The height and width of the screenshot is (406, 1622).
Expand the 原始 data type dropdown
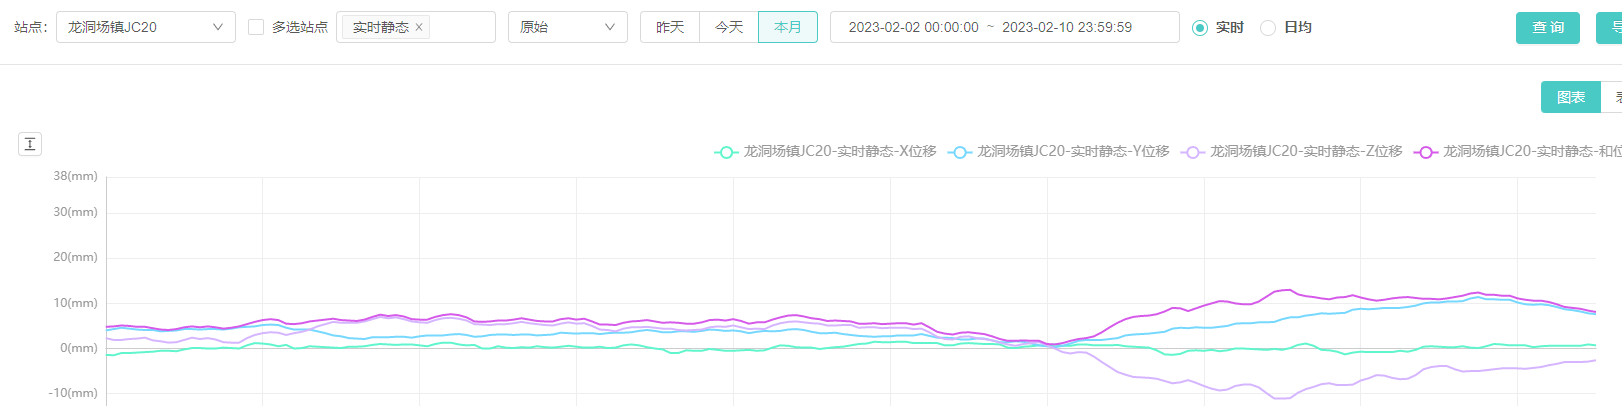pos(567,27)
